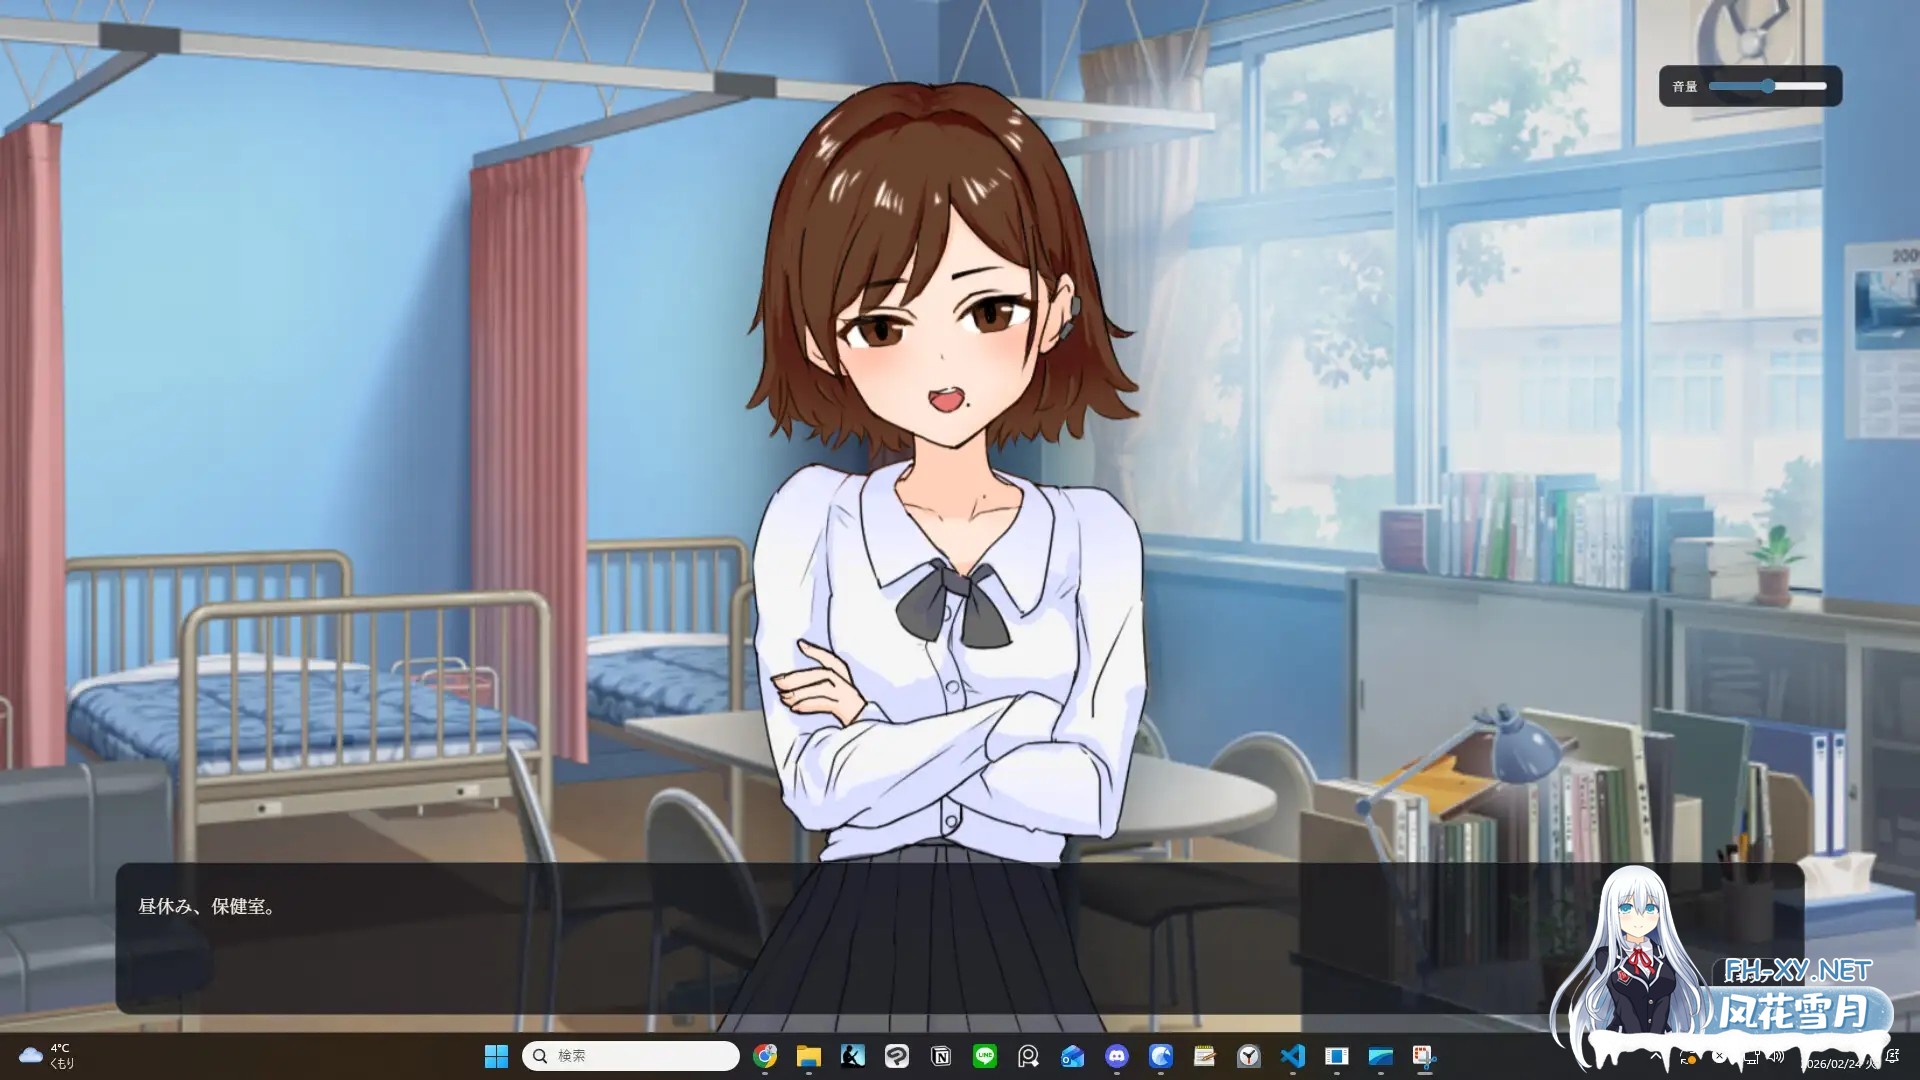Open File Explorer from the taskbar

[x=808, y=1056]
